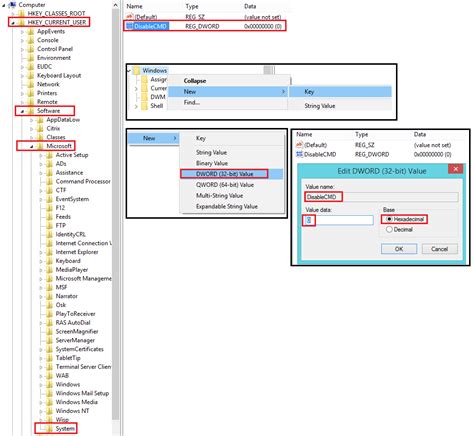Image resolution: width=474 pixels, height=436 pixels.
Task: Select the Hexadecimal base radio button
Action: pos(389,219)
